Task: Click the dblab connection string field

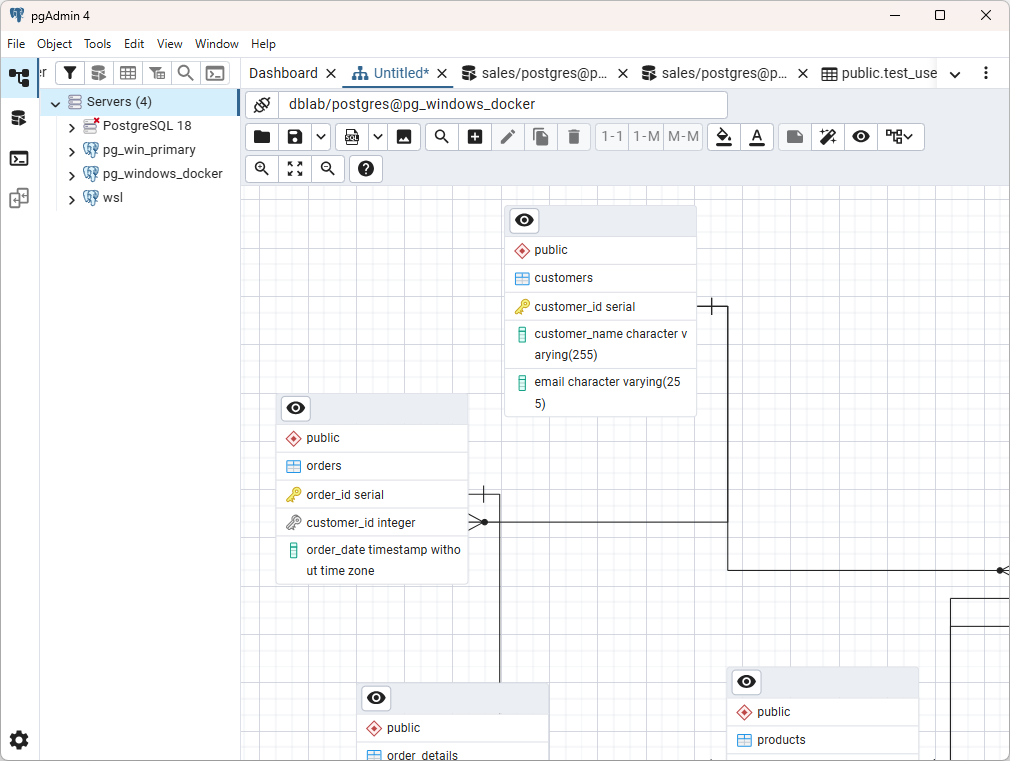Action: click(502, 104)
